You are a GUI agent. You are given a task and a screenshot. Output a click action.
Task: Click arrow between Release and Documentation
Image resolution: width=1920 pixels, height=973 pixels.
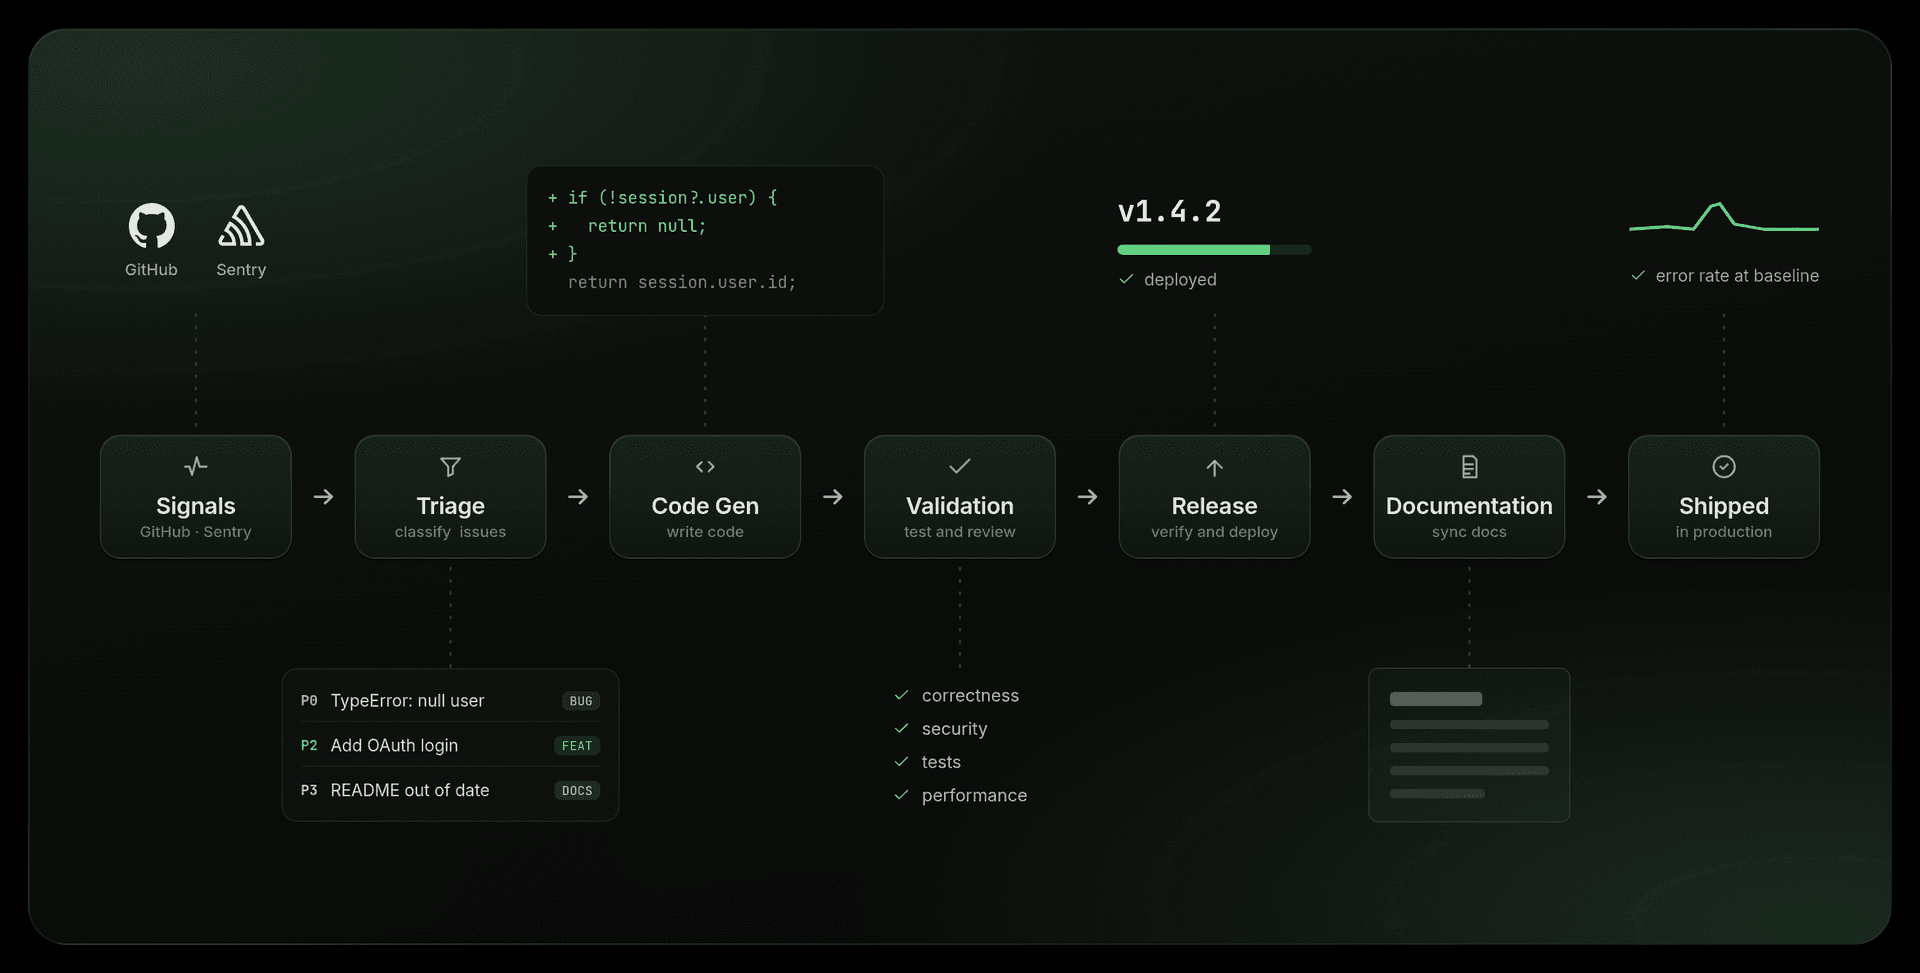1342,497
